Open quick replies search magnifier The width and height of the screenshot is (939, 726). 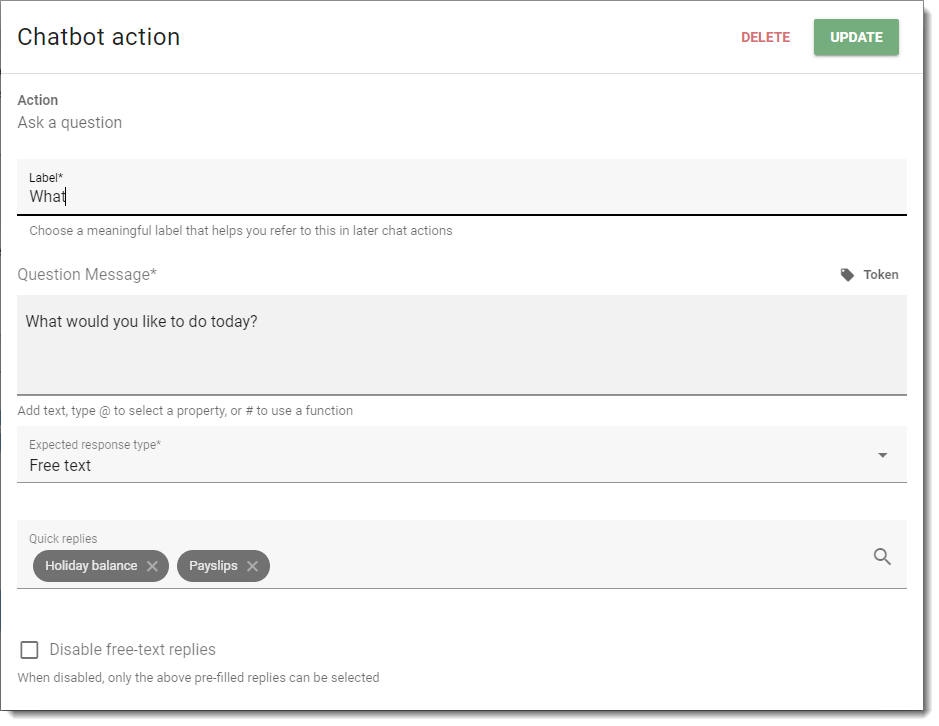pos(882,556)
